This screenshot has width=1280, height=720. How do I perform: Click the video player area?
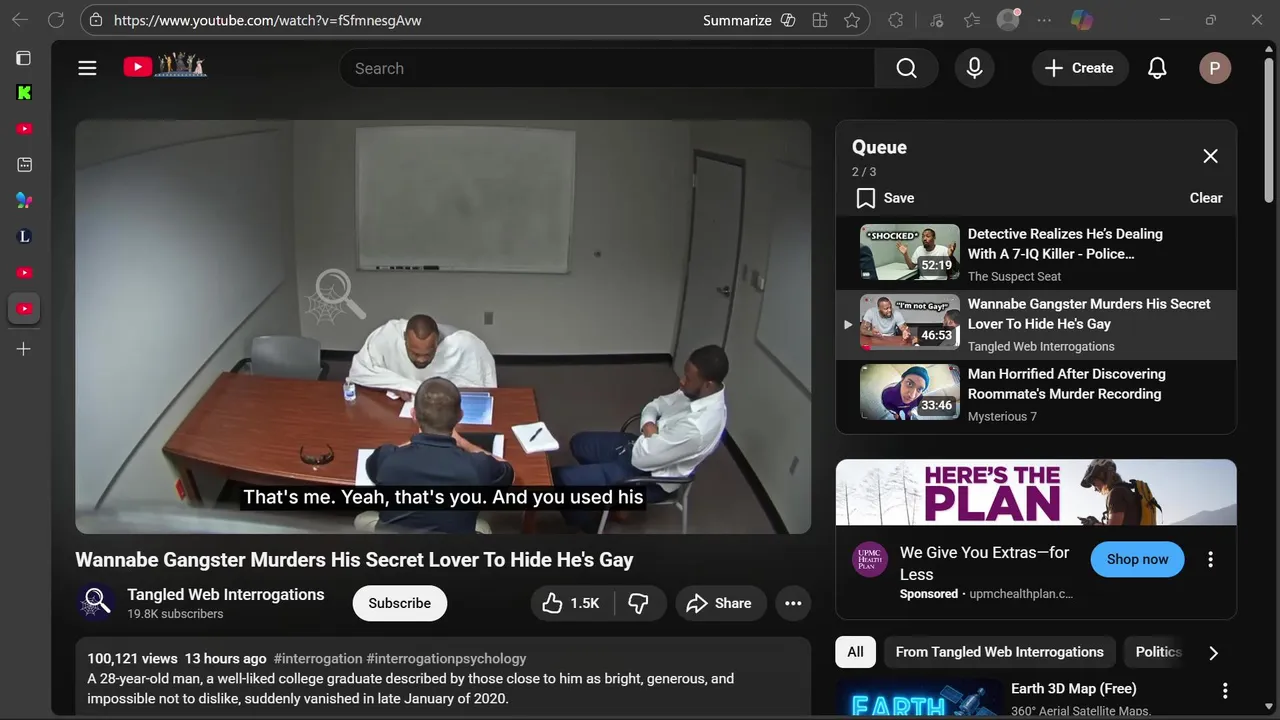tap(443, 327)
